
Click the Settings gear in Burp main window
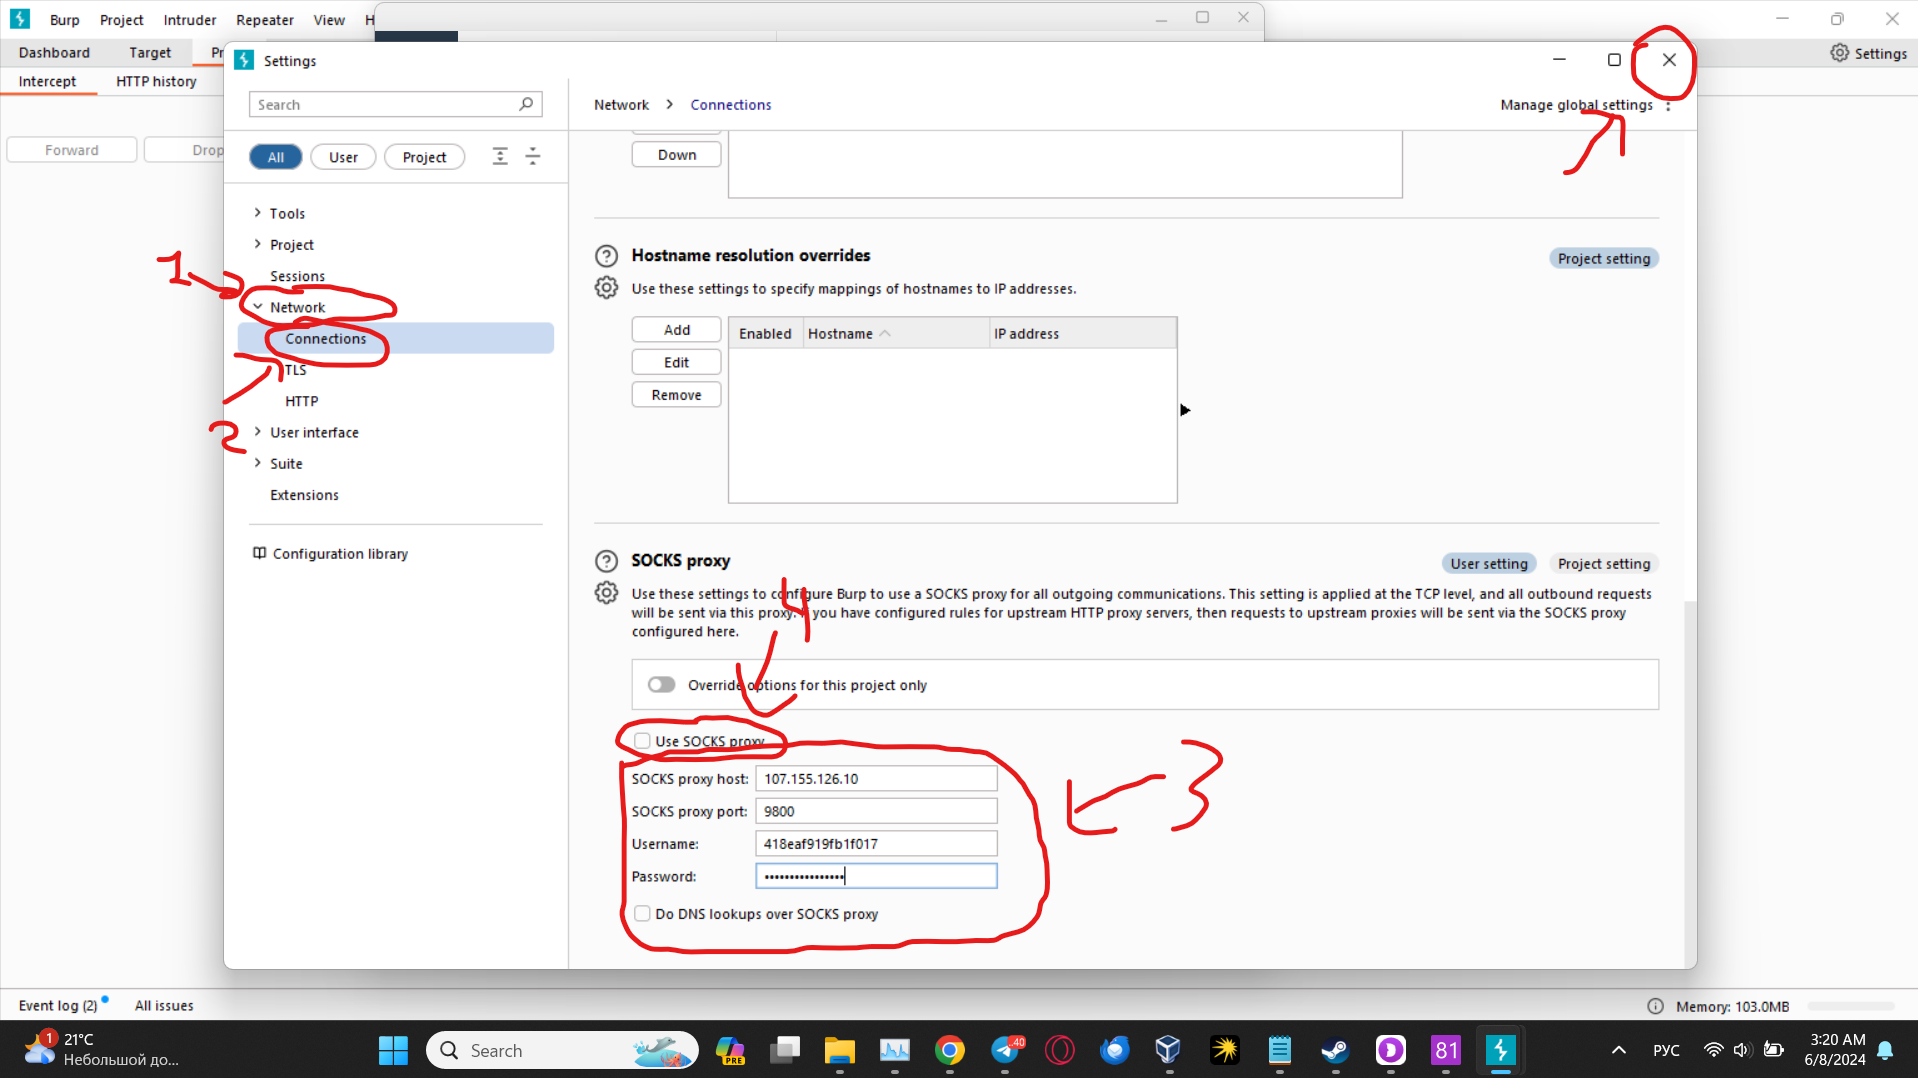1840,53
